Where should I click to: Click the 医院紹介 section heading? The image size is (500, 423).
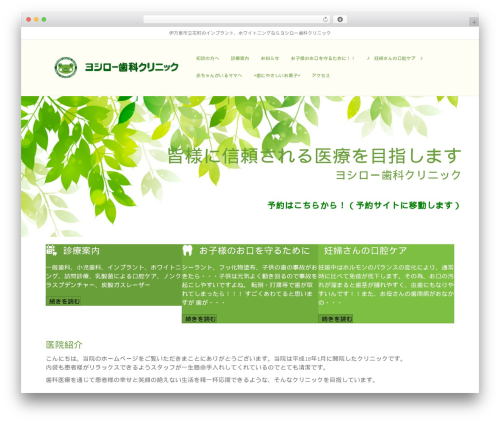[x=64, y=345]
